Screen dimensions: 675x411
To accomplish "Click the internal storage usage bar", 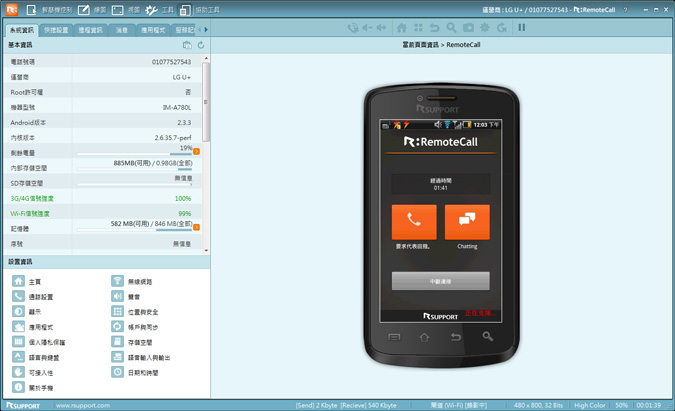I will [135, 169].
